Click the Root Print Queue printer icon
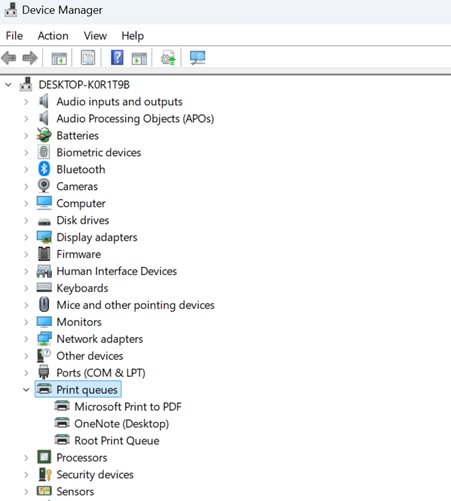This screenshot has width=451, height=501. [62, 440]
